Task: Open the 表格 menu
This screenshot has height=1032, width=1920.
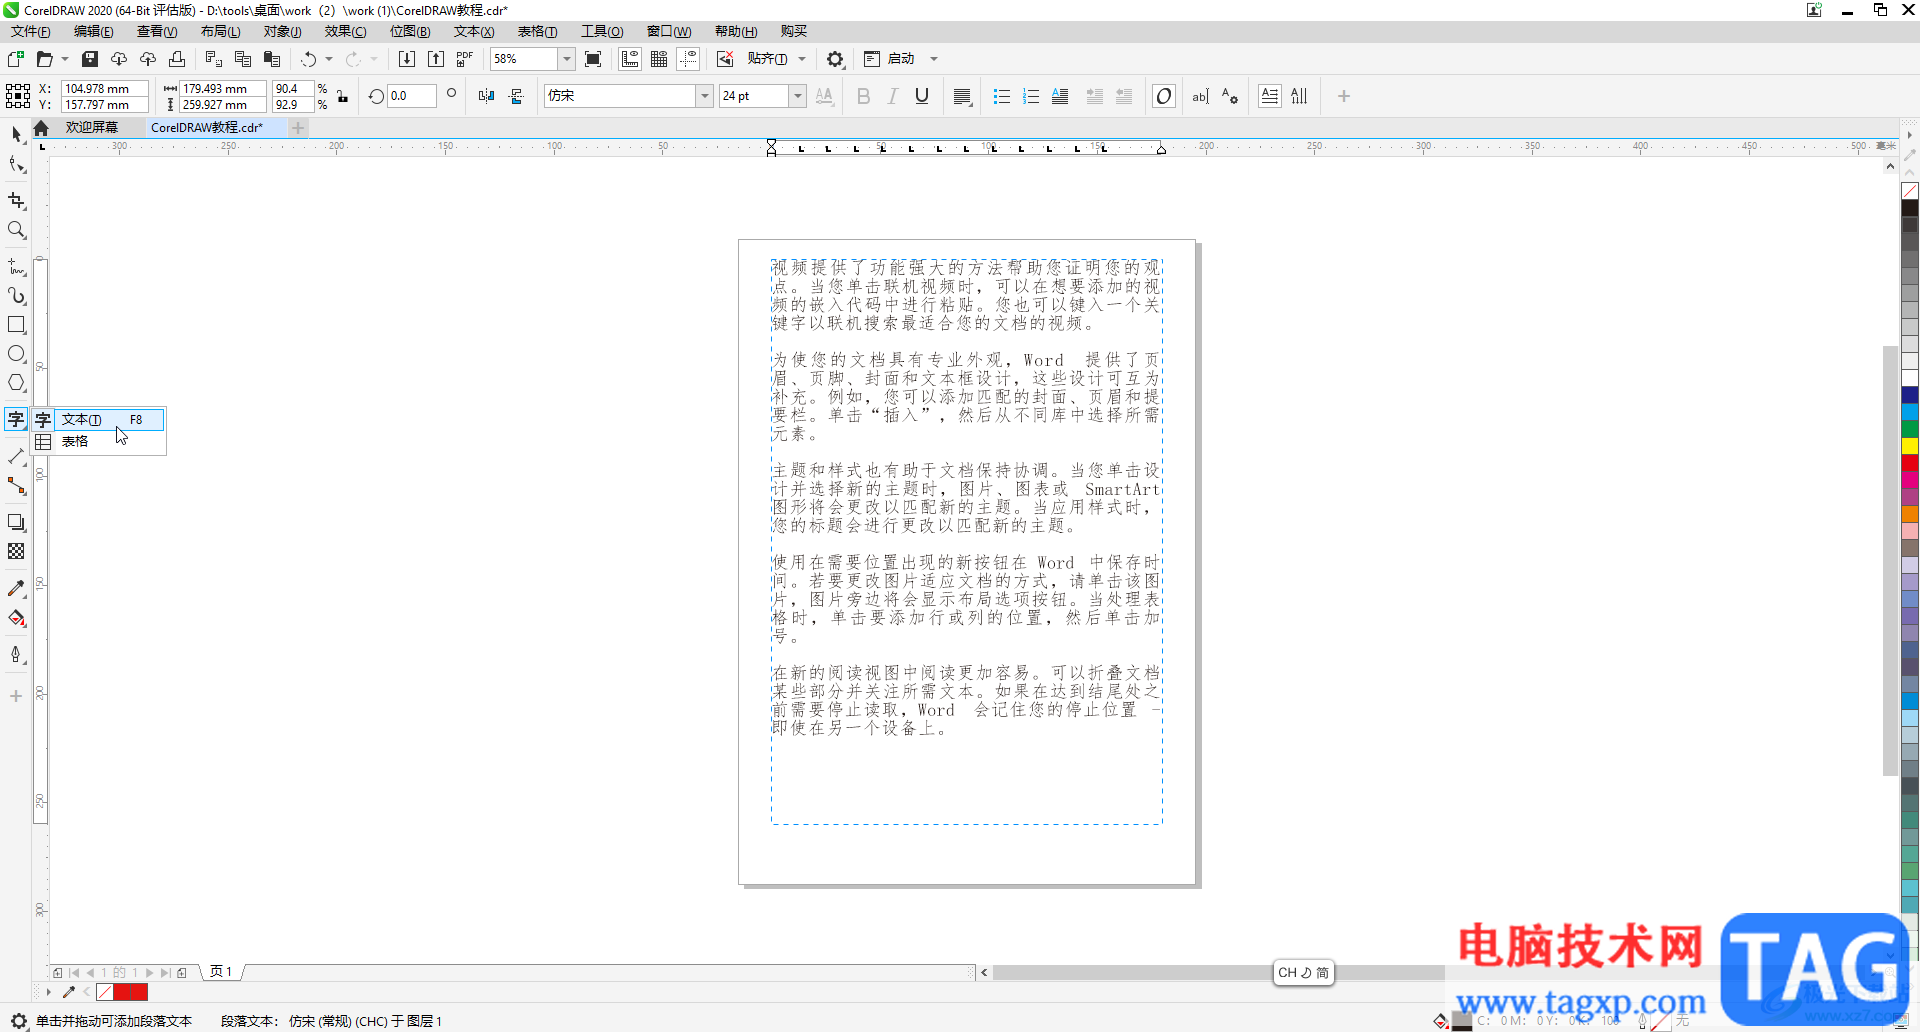Action: click(537, 31)
